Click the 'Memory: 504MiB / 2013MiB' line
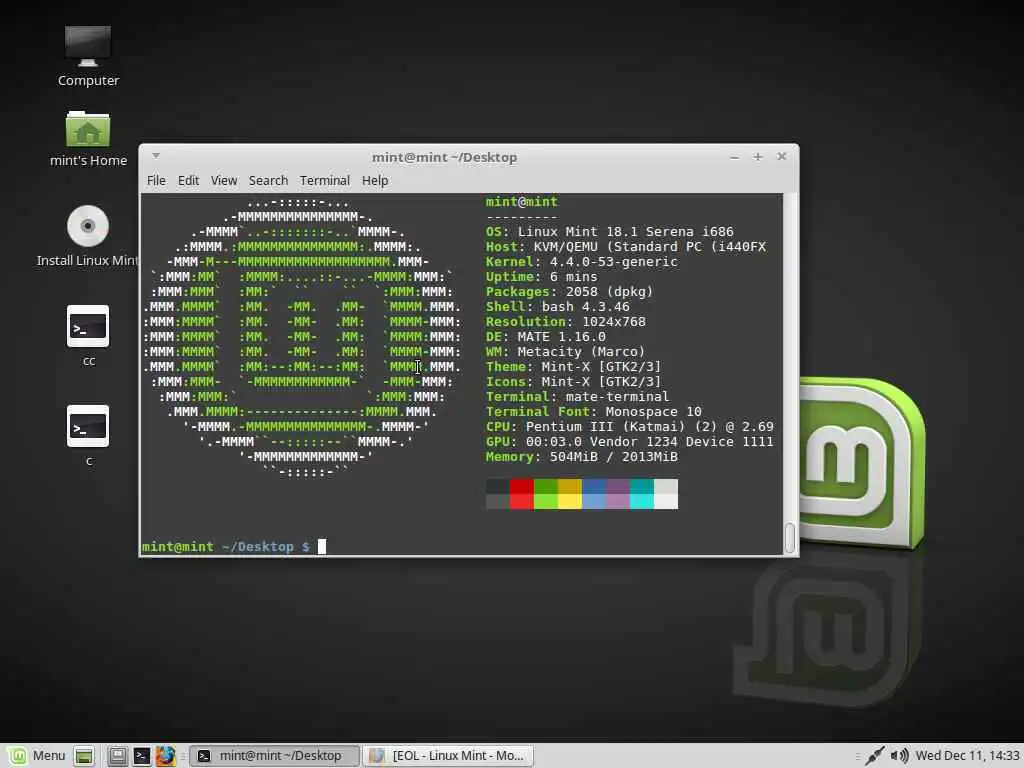 tap(581, 457)
